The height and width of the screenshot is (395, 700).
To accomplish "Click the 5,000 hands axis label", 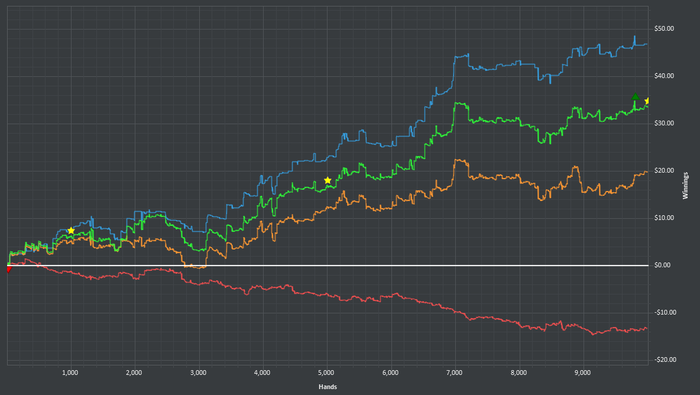I will [326, 373].
